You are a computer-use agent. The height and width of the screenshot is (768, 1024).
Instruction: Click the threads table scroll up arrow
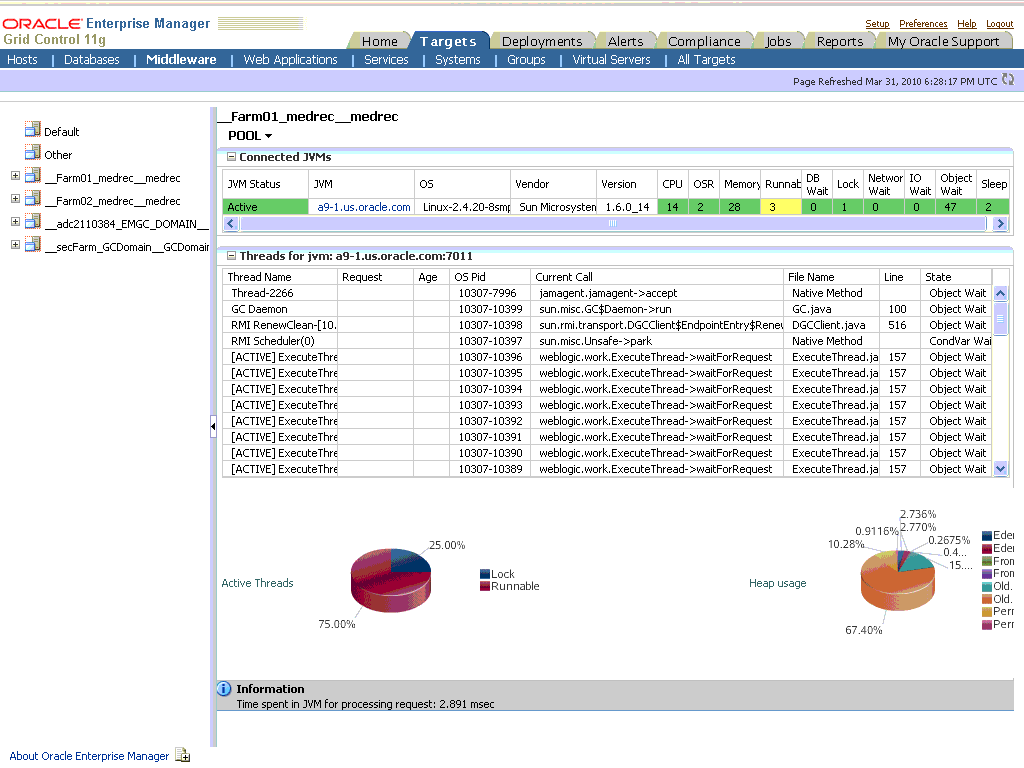click(1000, 293)
